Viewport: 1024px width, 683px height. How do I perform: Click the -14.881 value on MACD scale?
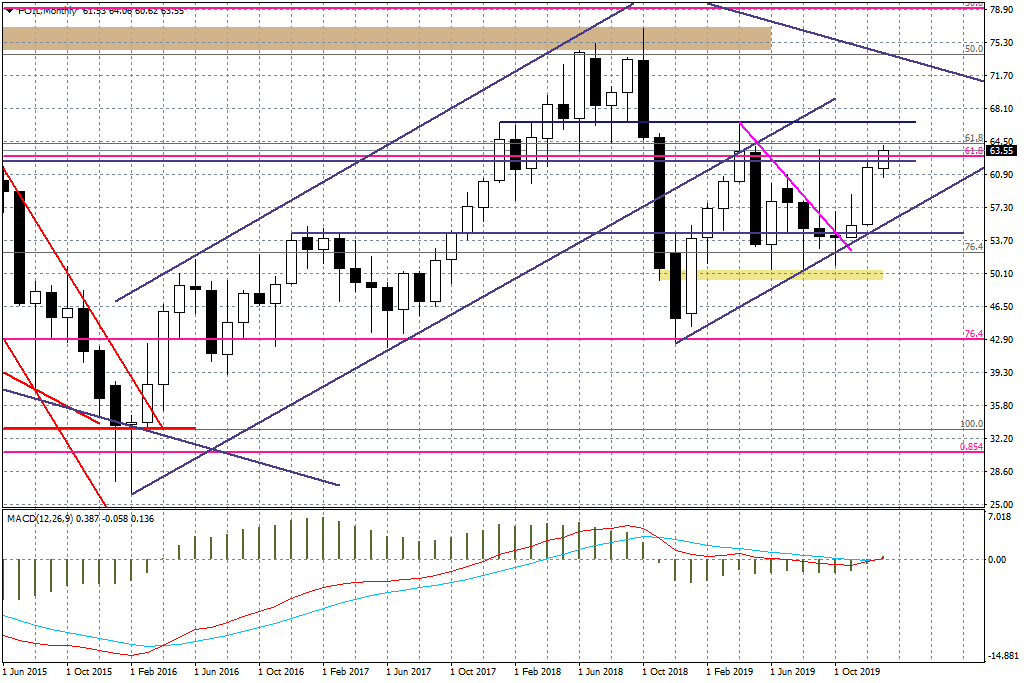point(1002,656)
